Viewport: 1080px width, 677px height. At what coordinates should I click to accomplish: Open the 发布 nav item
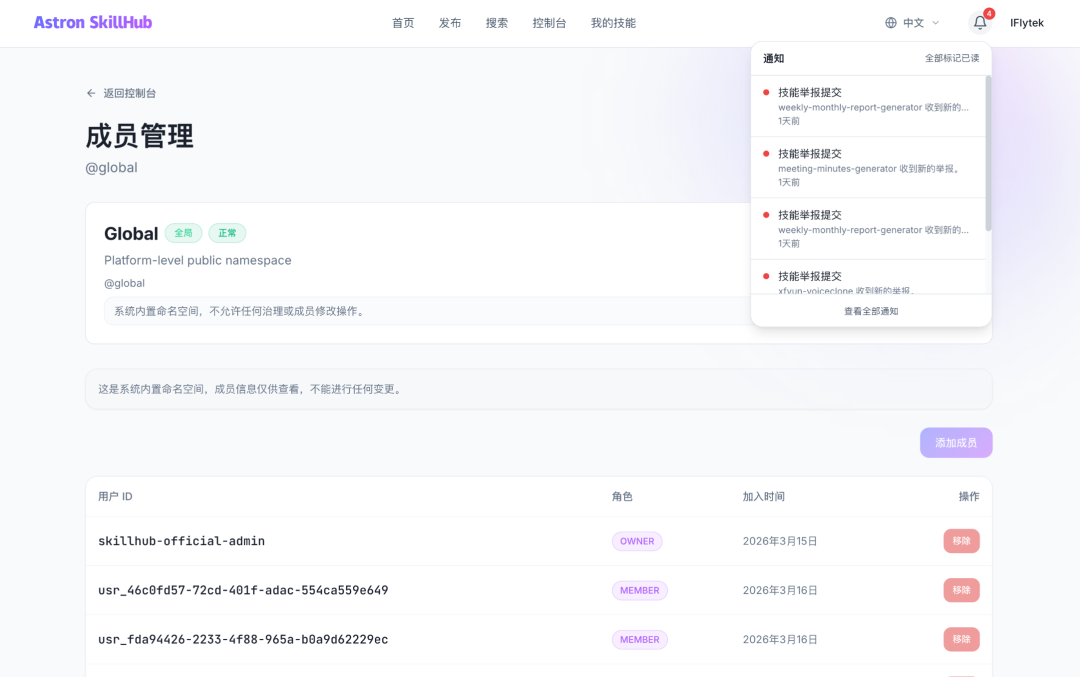[x=450, y=23]
